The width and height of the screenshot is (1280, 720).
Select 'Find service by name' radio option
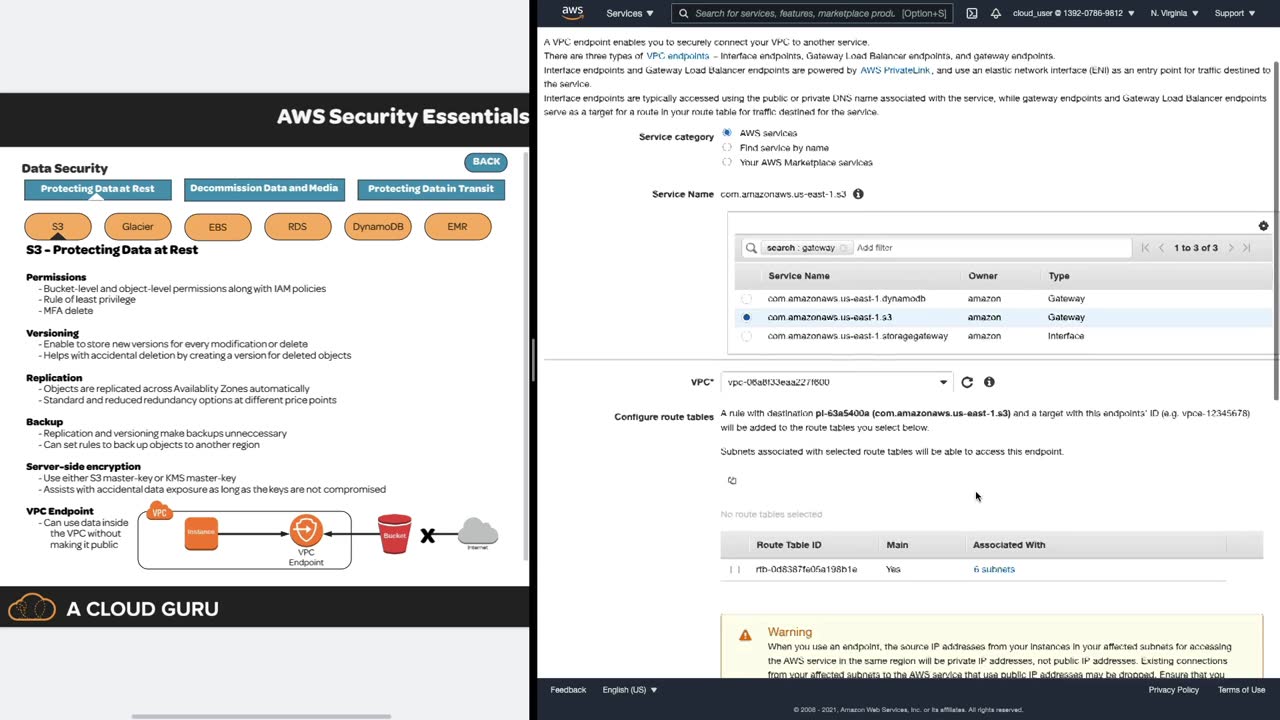pos(727,148)
